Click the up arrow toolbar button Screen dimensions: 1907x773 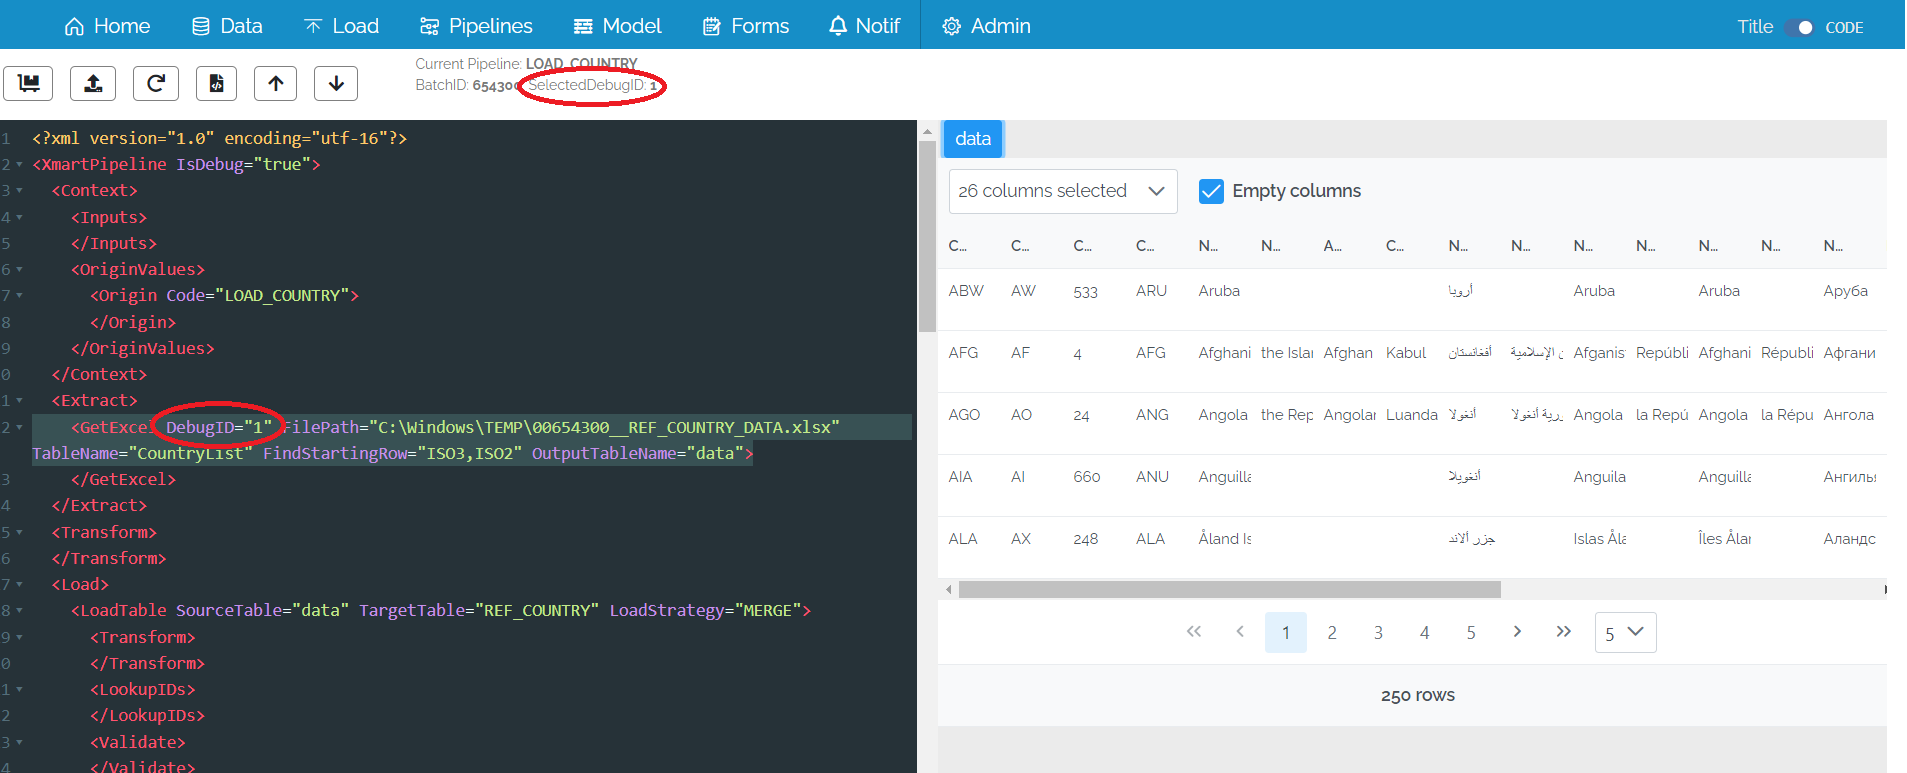click(x=276, y=83)
